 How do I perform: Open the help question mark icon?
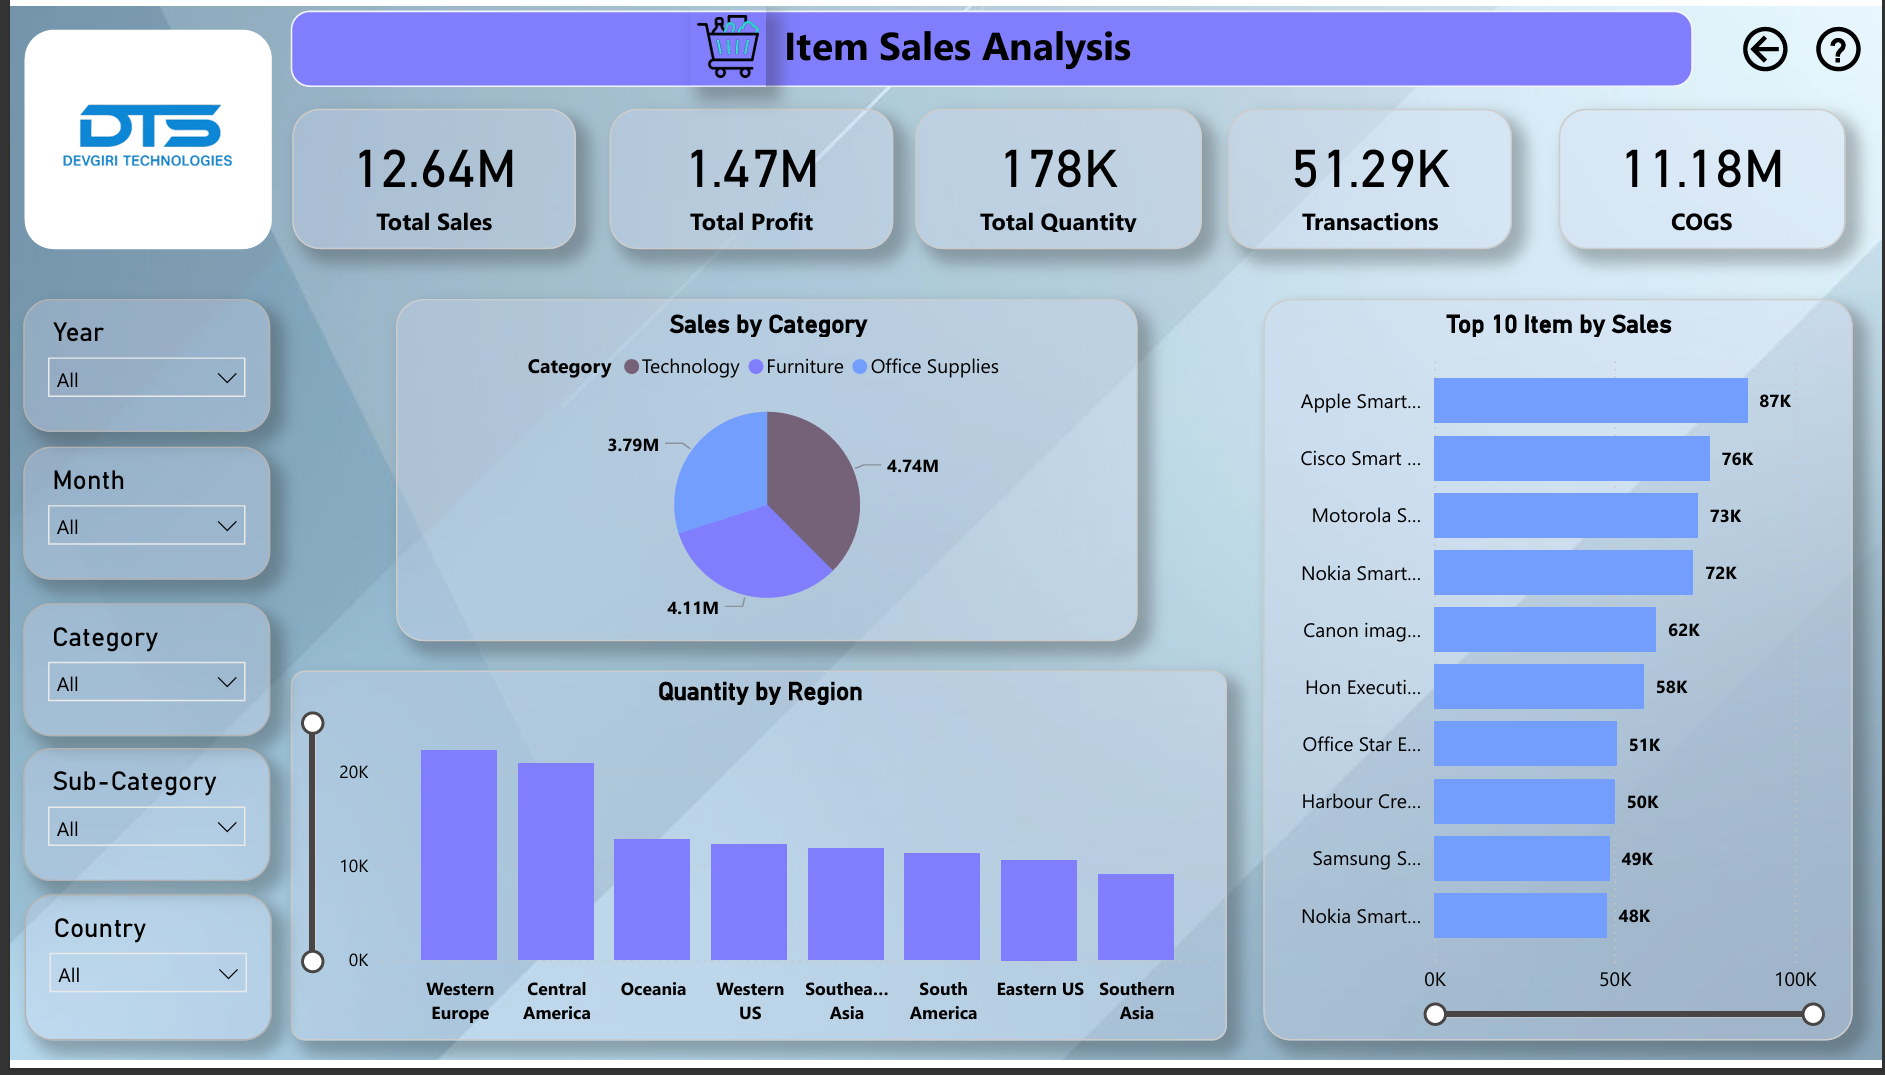[1837, 49]
